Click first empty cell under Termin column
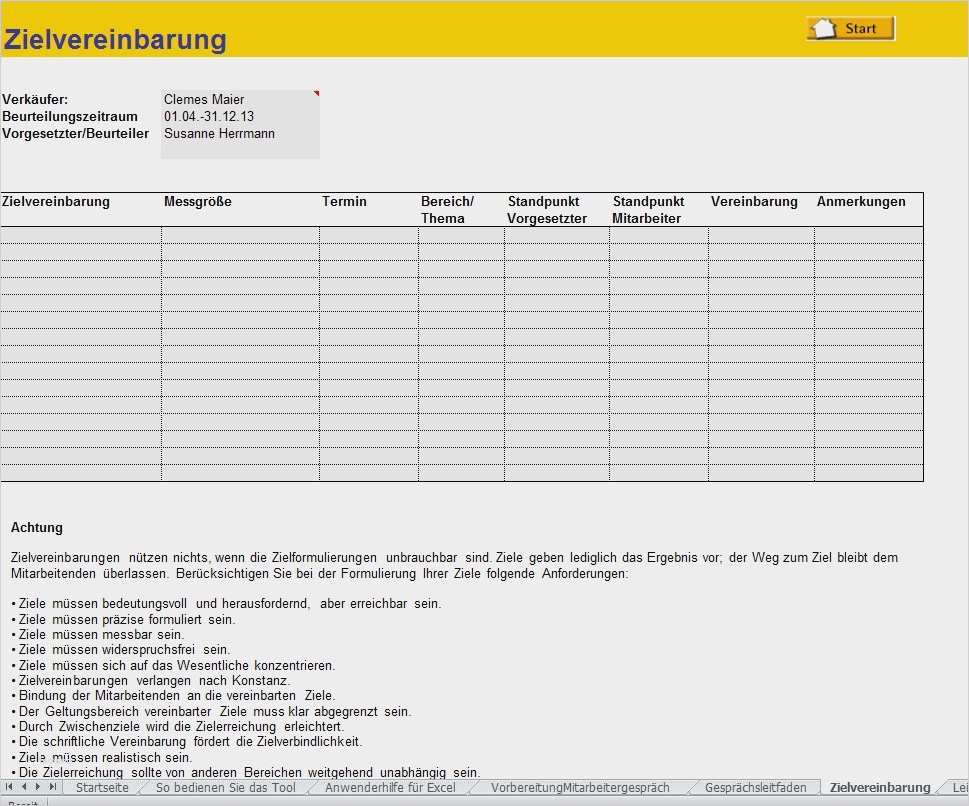Viewport: 969px width, 806px height. 369,235
